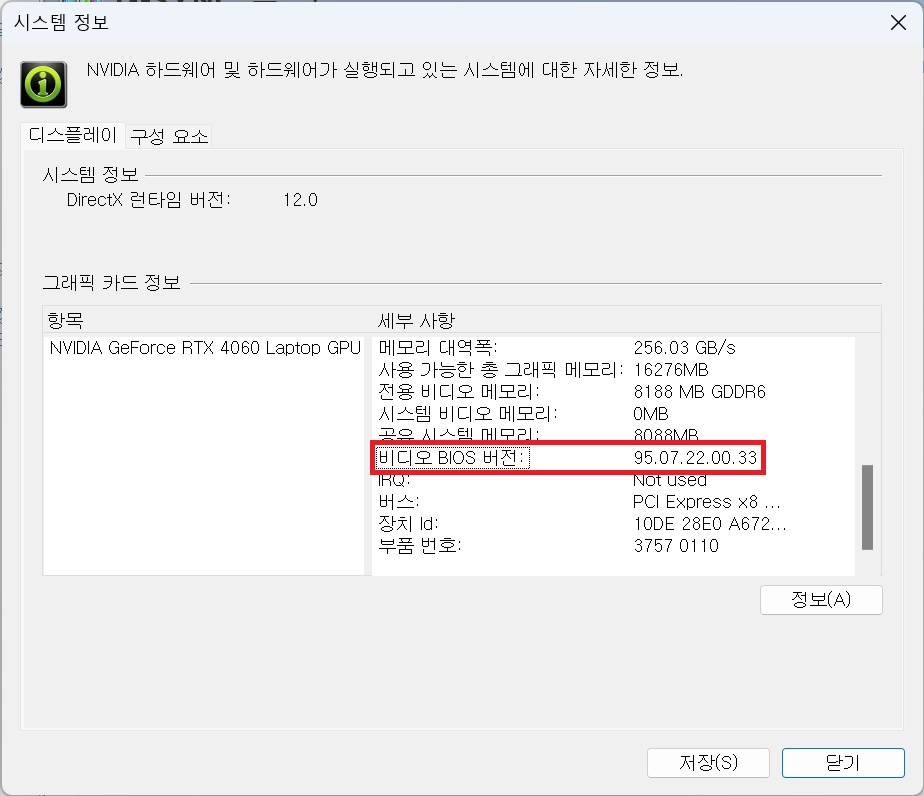Click the 세부 사항 column header
The image size is (924, 796).
(x=416, y=321)
